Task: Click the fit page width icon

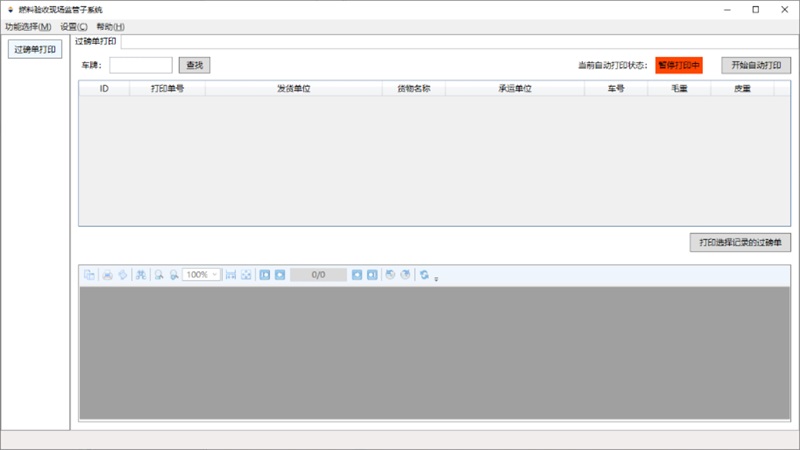Action: [231, 275]
